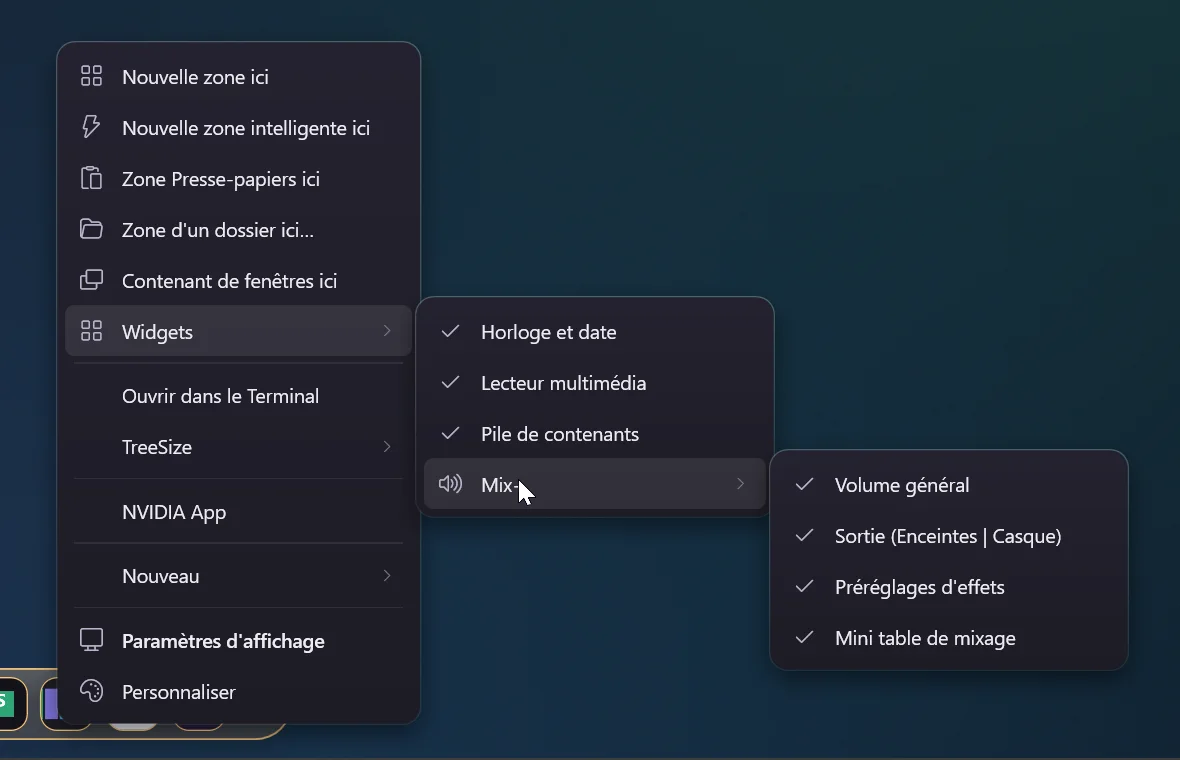Open the Nouveau menu entry
The width and height of the screenshot is (1180, 760).
tap(238, 576)
